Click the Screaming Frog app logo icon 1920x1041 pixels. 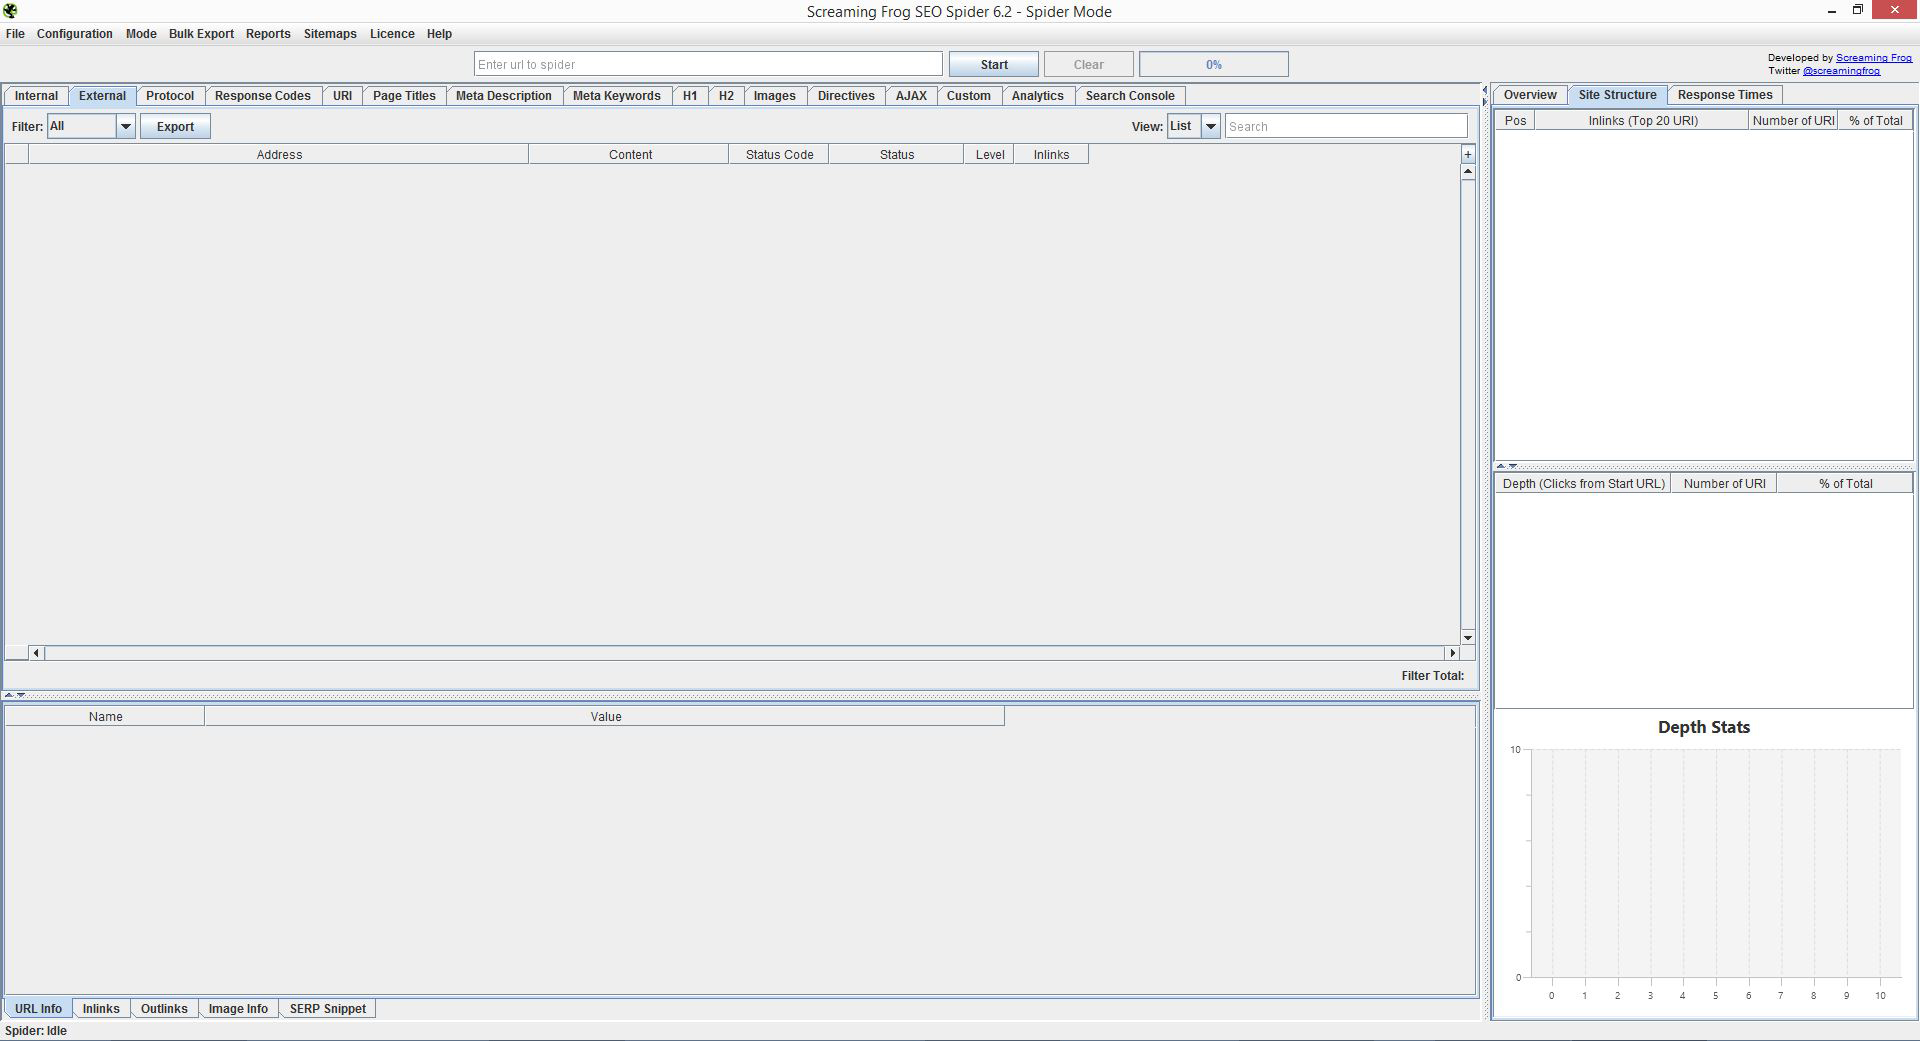click(x=10, y=11)
